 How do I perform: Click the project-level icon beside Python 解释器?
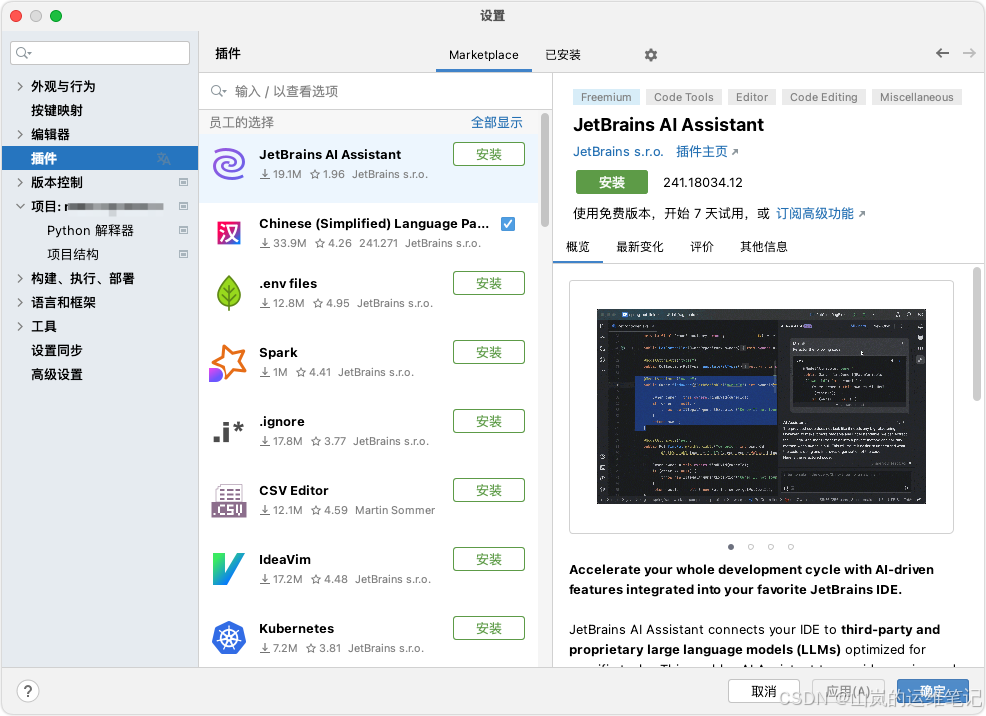[184, 230]
